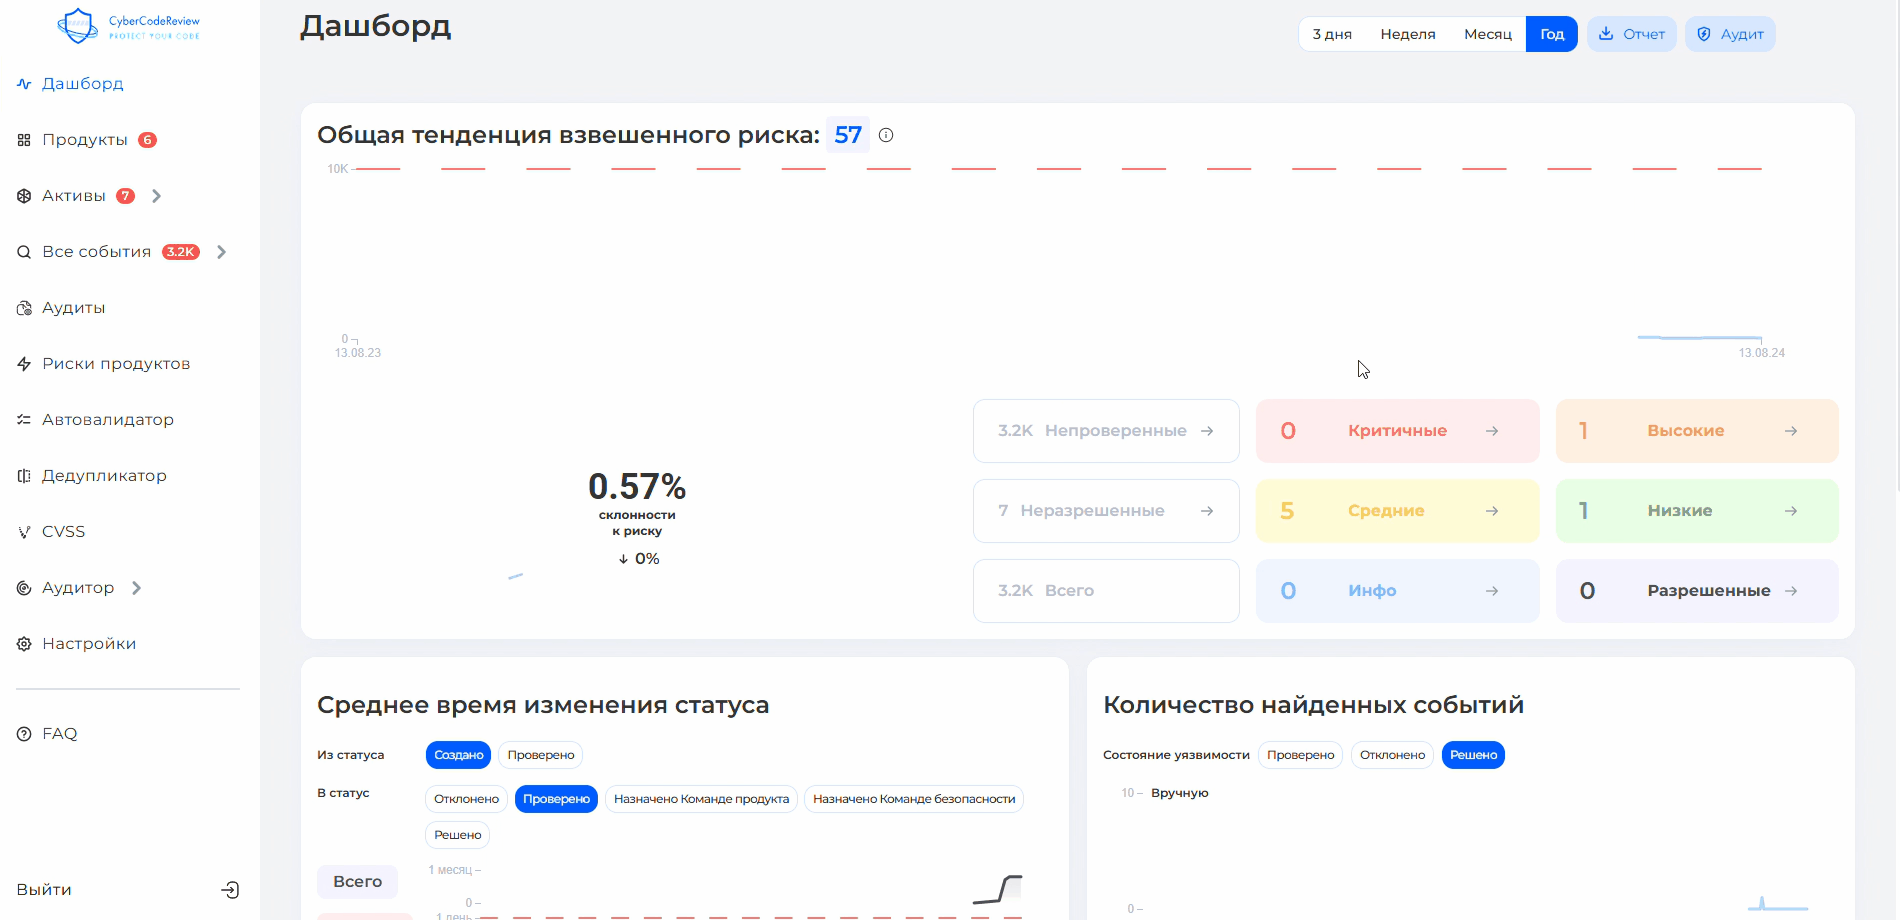Expand the Аудитор sidebar chevron
Screen dimensions: 1900x920
[x=136, y=588]
